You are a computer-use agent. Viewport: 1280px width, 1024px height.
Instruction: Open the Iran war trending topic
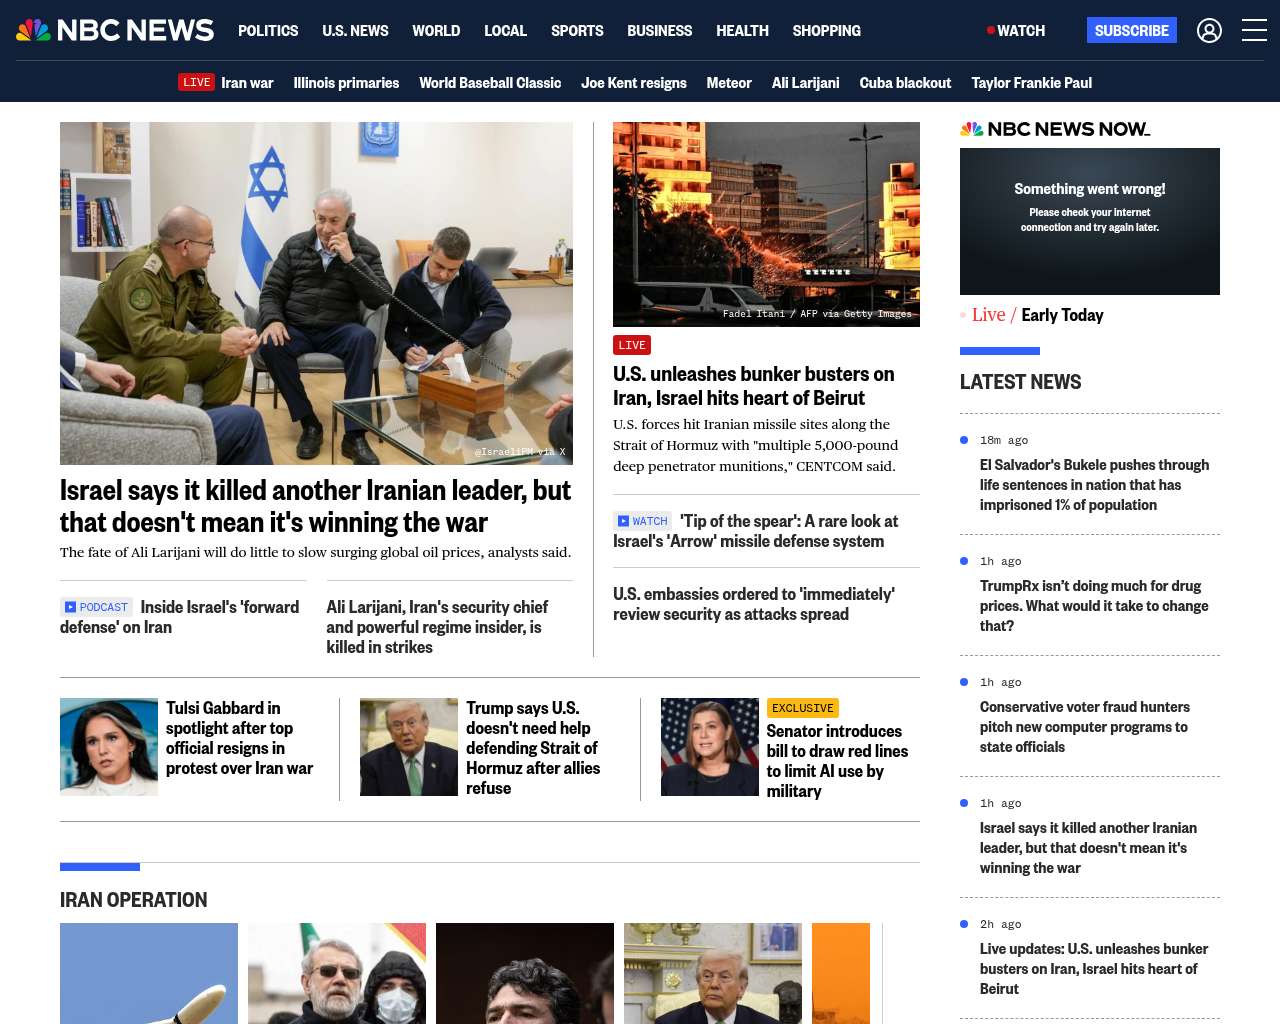point(247,83)
